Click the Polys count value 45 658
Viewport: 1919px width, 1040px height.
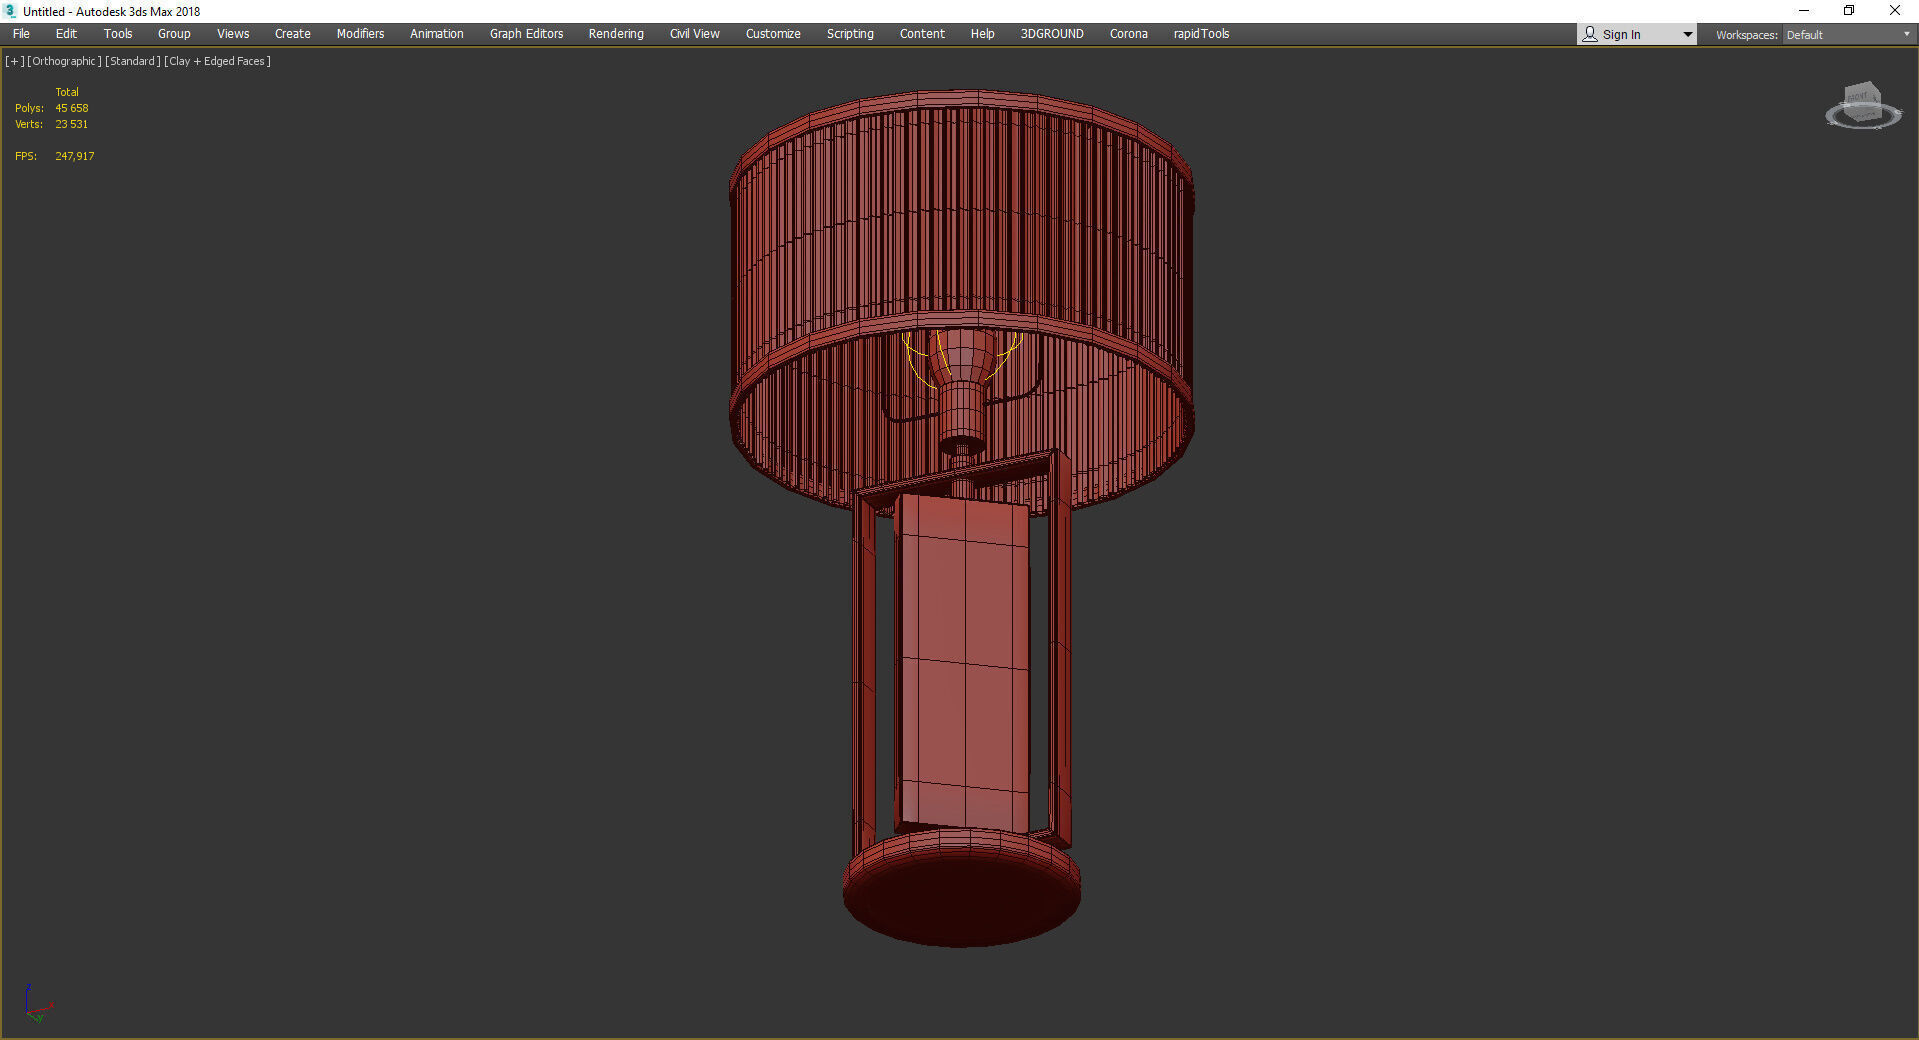(71, 108)
